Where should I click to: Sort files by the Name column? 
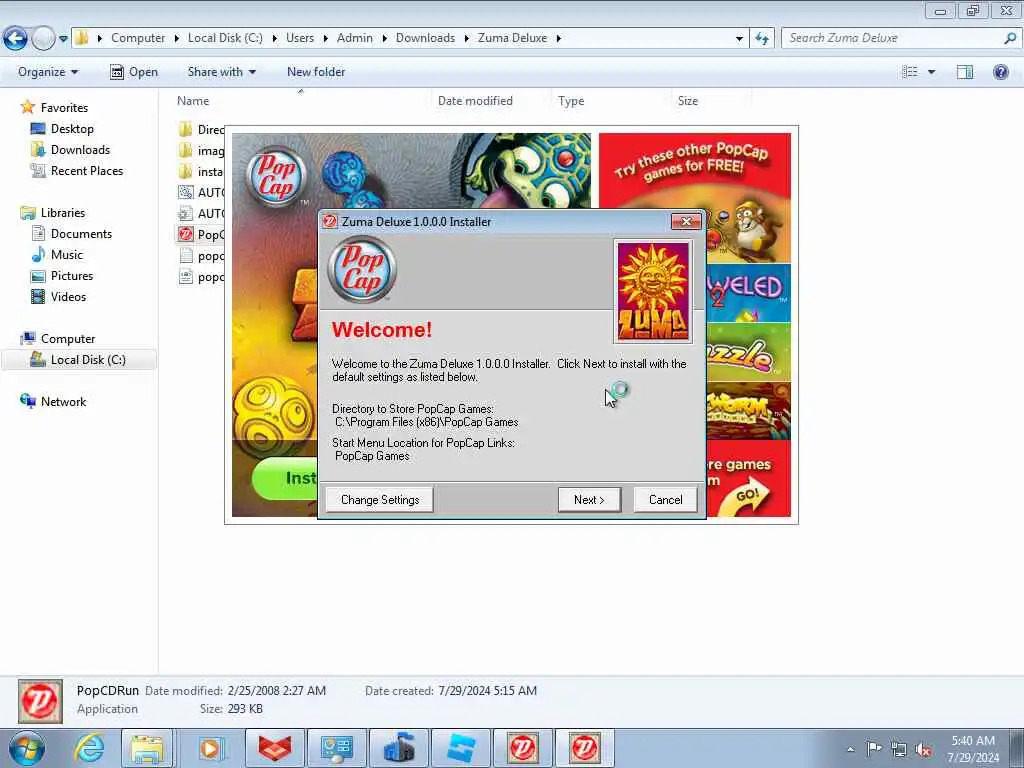(193, 101)
